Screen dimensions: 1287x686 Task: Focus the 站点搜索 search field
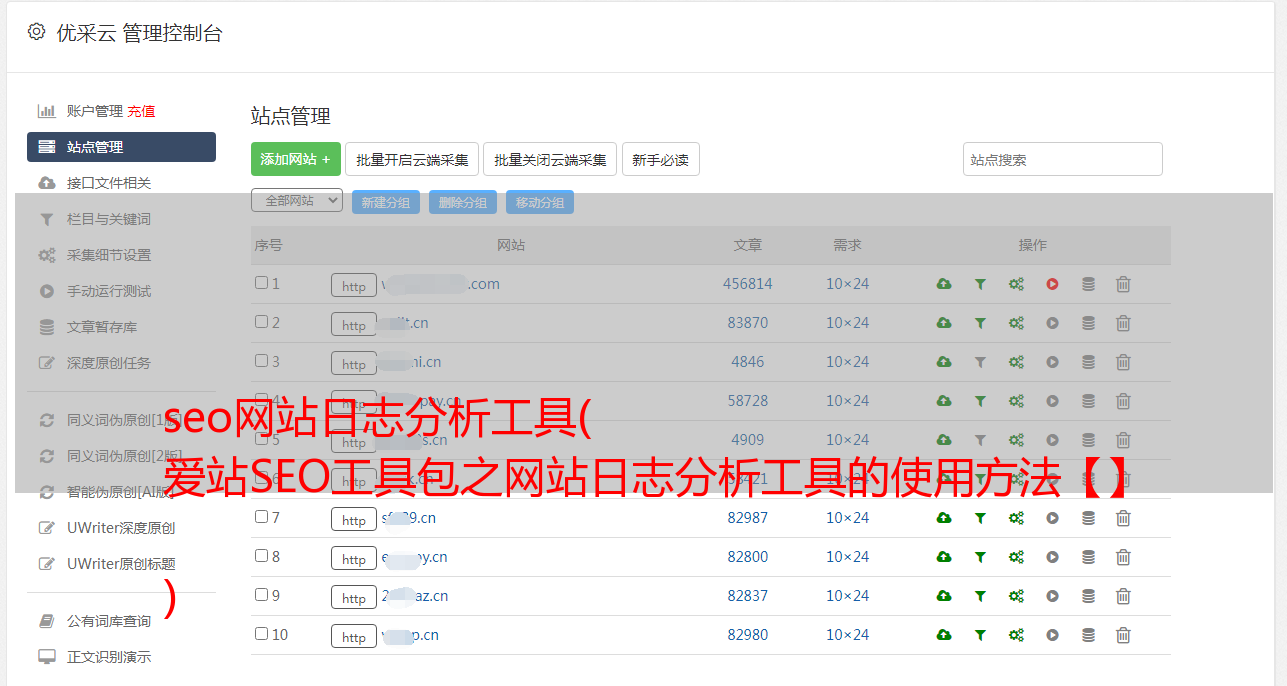[x=1063, y=159]
